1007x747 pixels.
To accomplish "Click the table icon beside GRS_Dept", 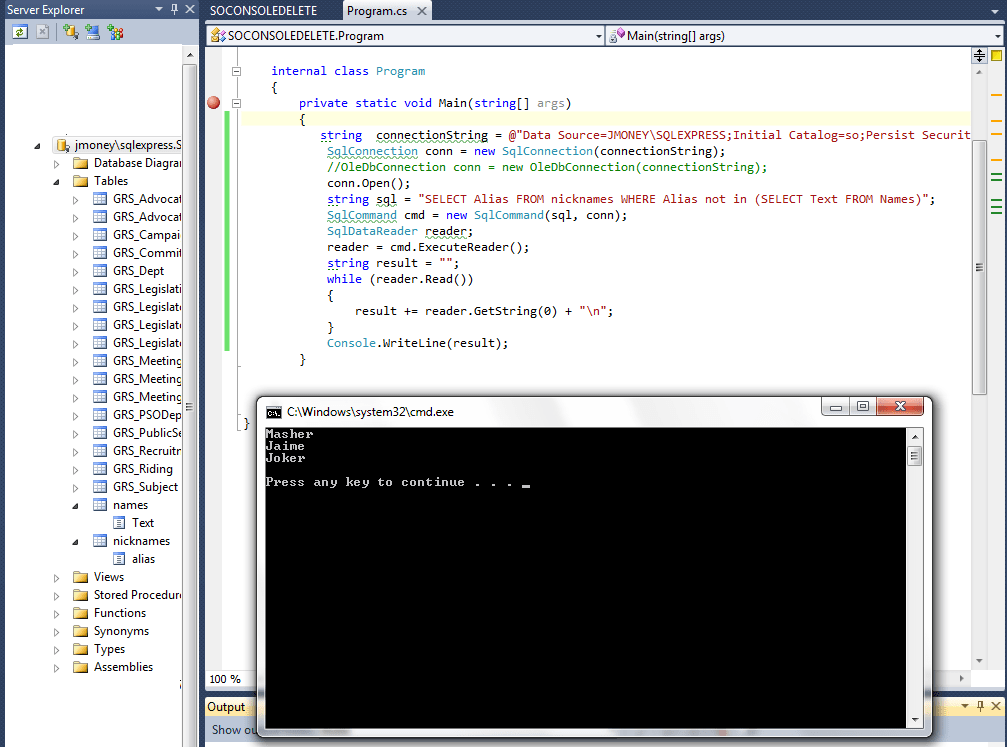I will pos(99,270).
